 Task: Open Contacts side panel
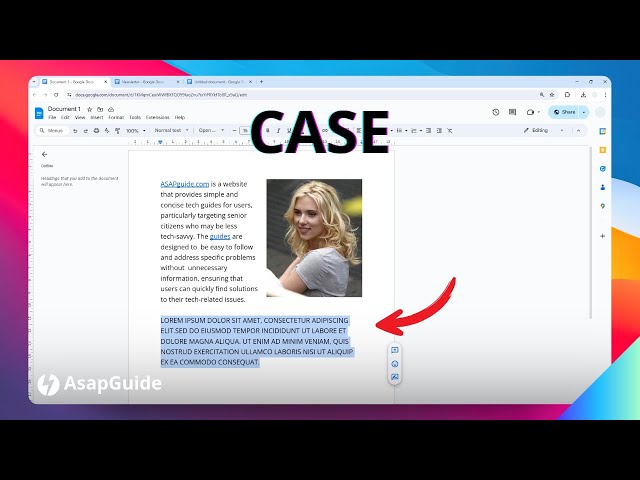coord(602,187)
